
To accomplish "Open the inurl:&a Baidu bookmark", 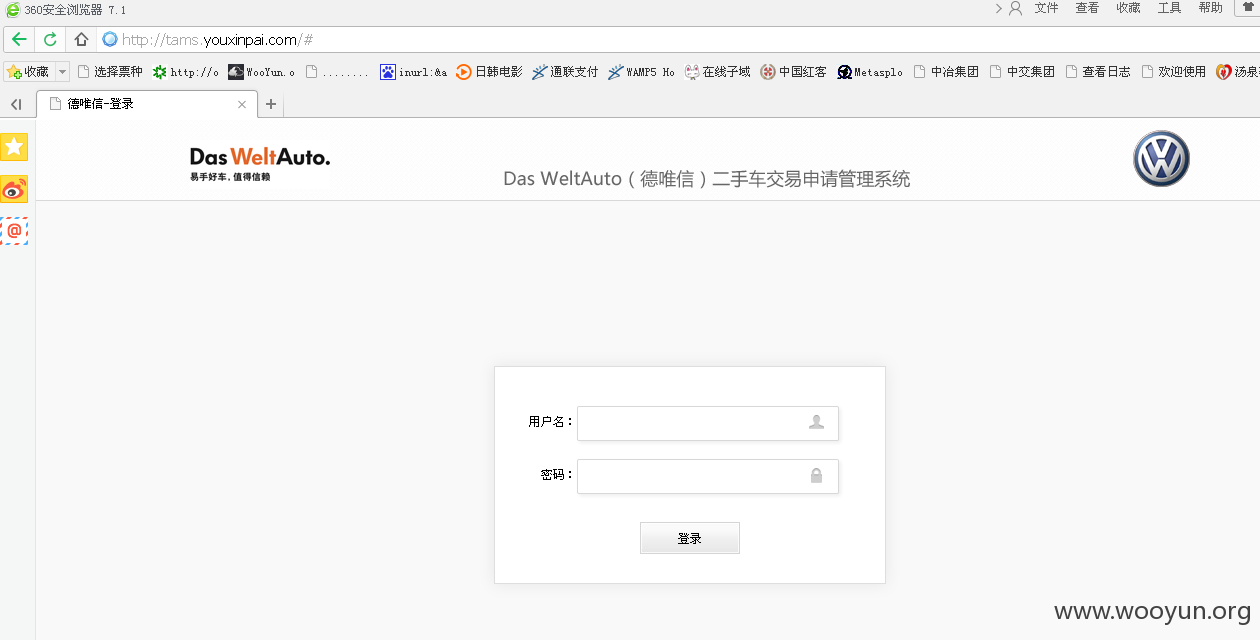I will [413, 72].
